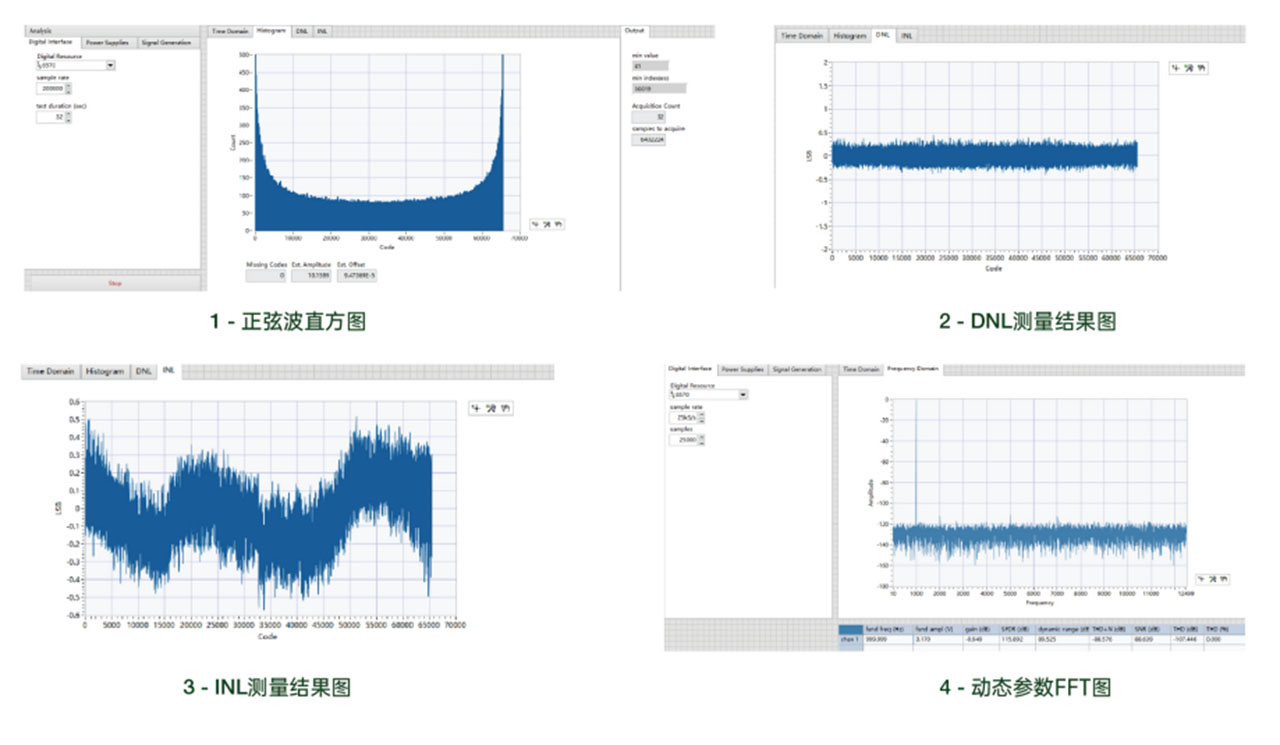Open INL tab in histogram window
This screenshot has height=745, width=1280.
click(322, 32)
